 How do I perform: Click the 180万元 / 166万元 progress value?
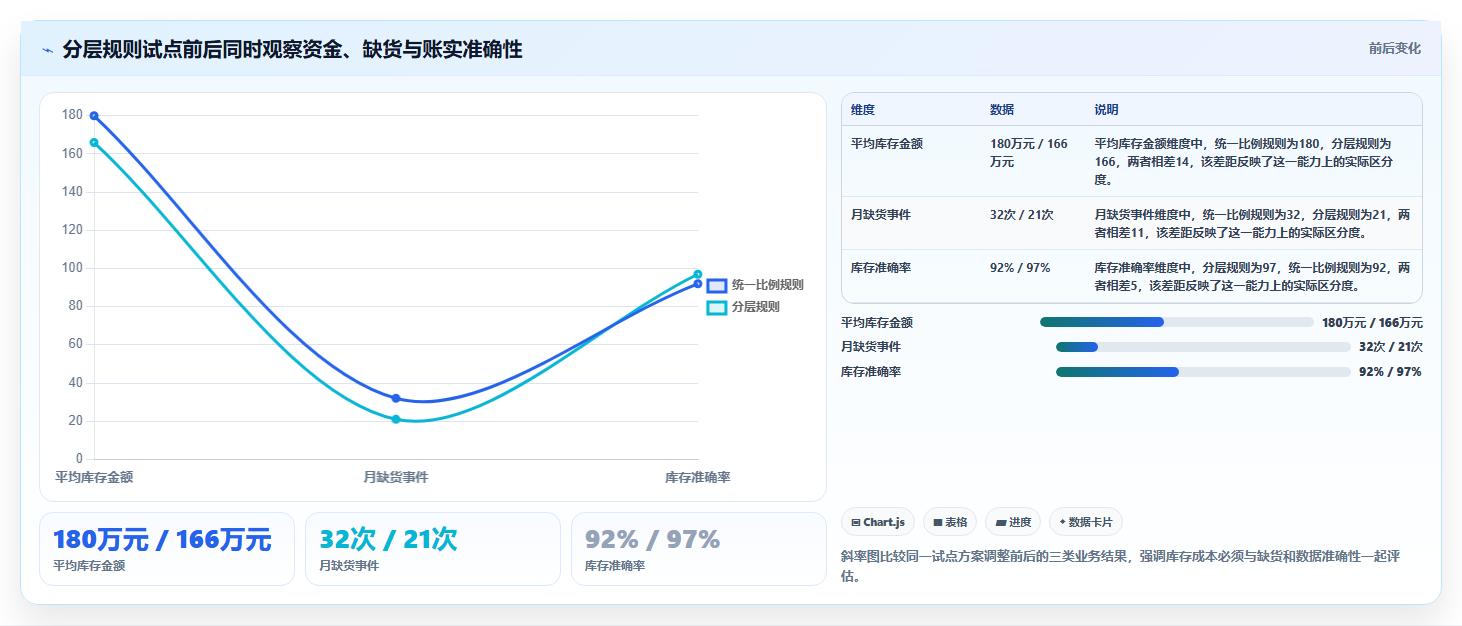point(1372,323)
